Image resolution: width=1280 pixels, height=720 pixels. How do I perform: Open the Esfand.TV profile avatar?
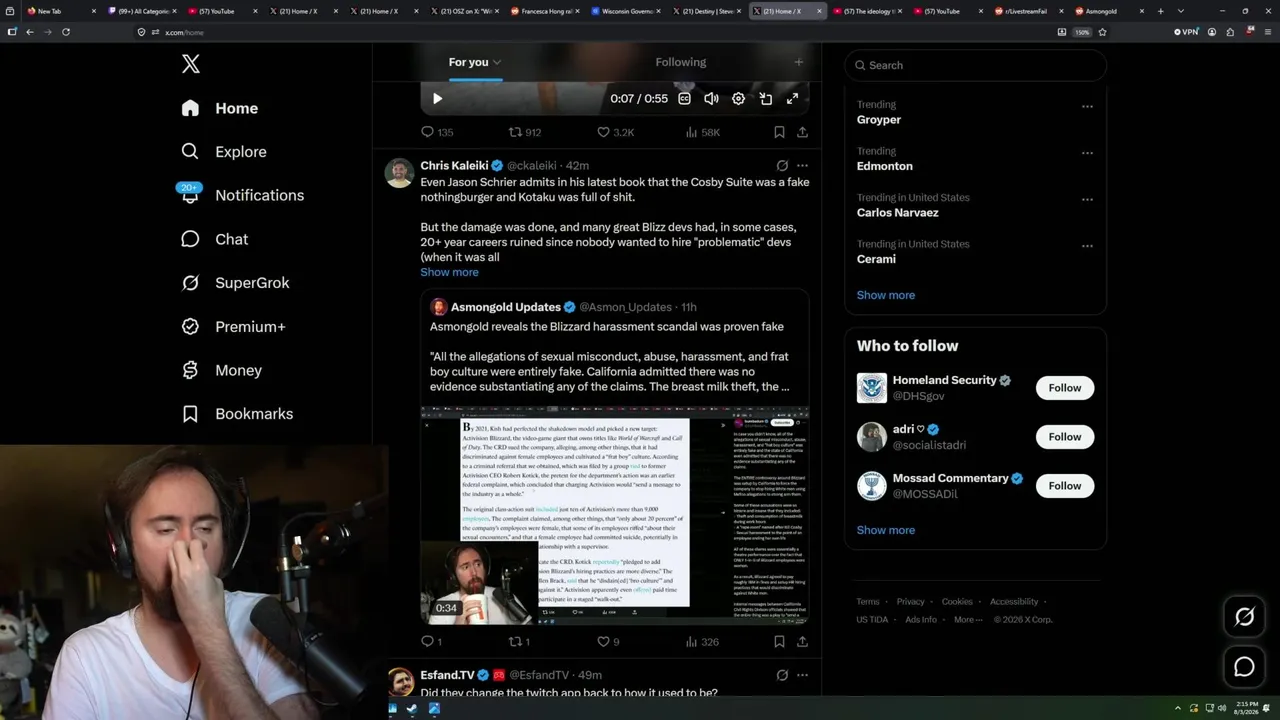[x=400, y=682]
